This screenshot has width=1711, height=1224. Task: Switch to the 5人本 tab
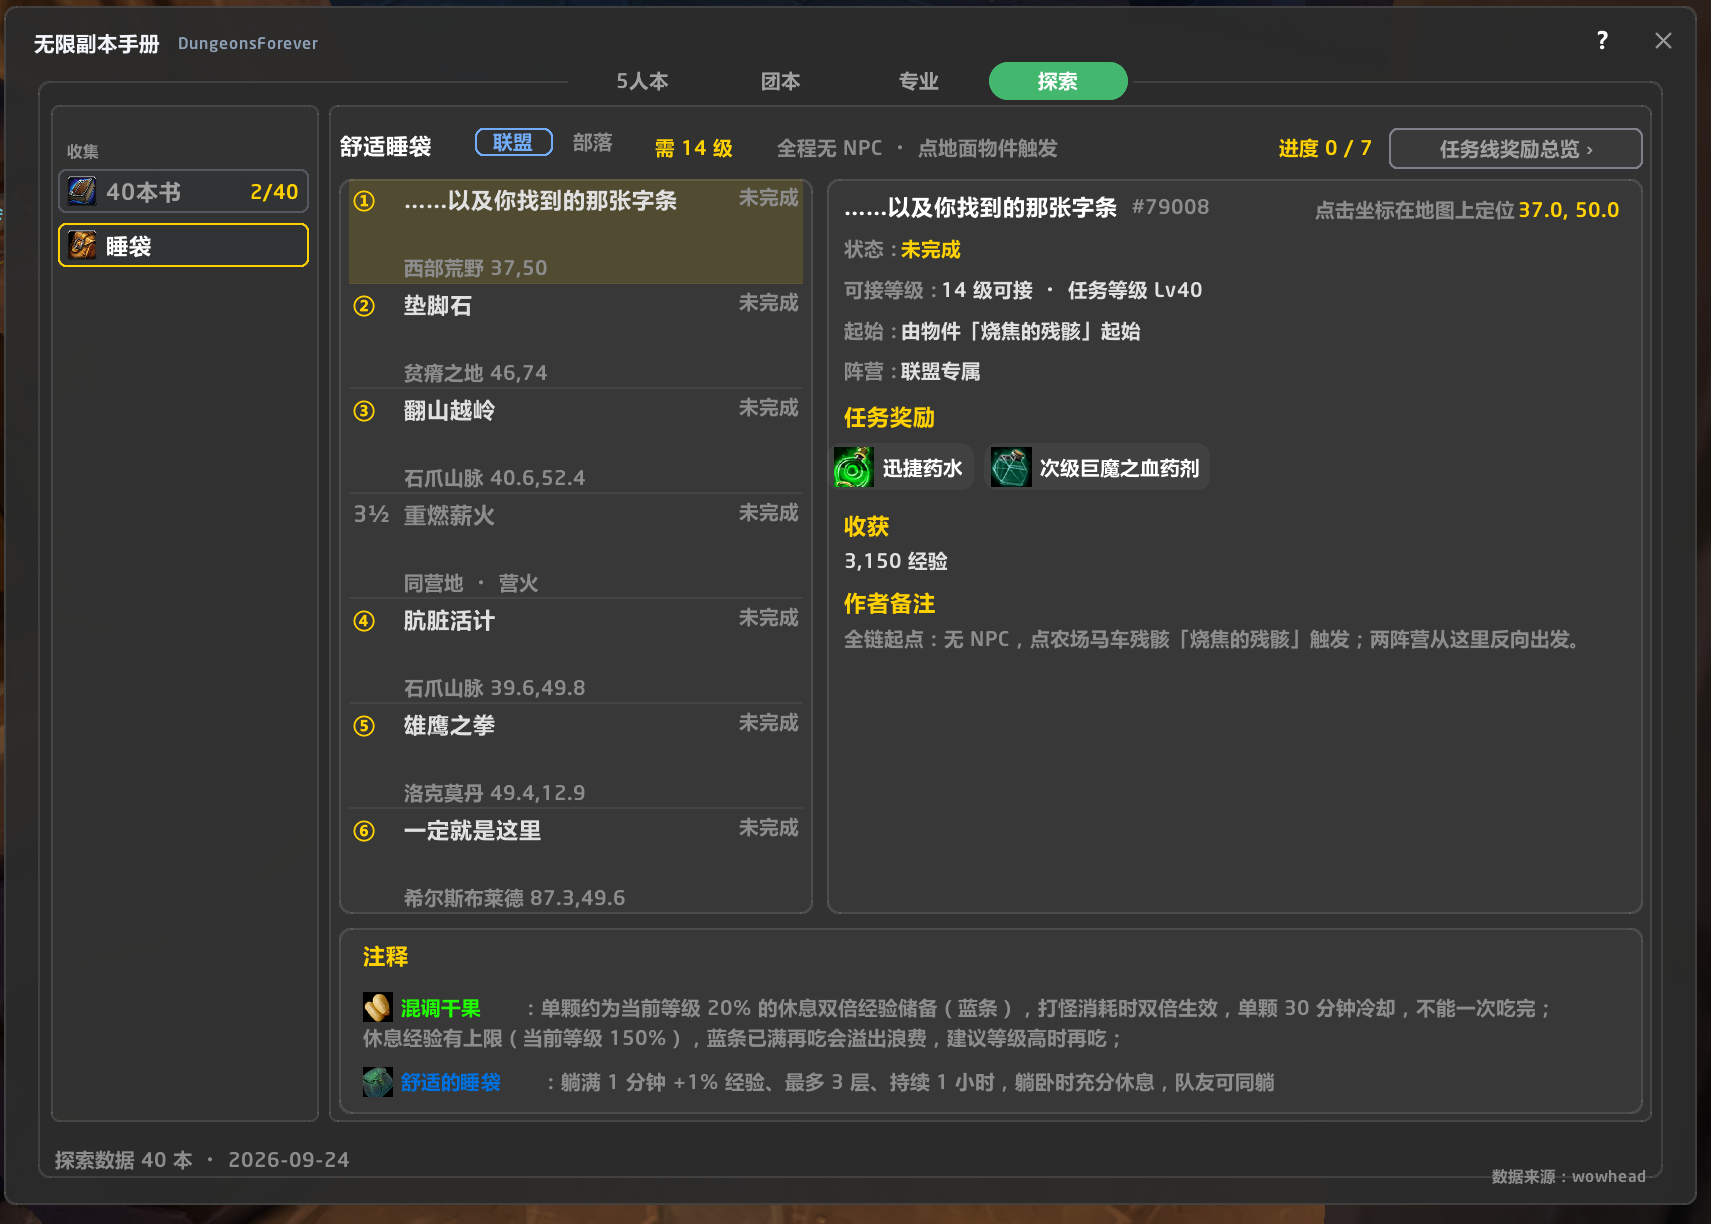(x=642, y=81)
